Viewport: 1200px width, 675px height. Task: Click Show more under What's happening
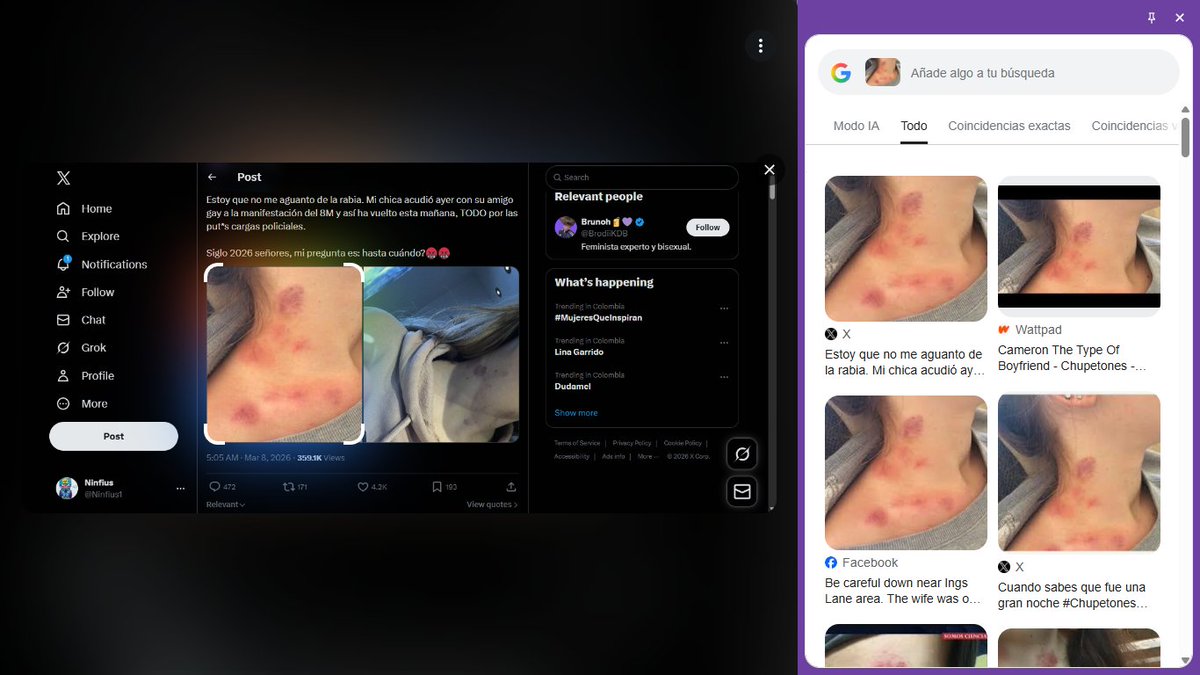[576, 413]
